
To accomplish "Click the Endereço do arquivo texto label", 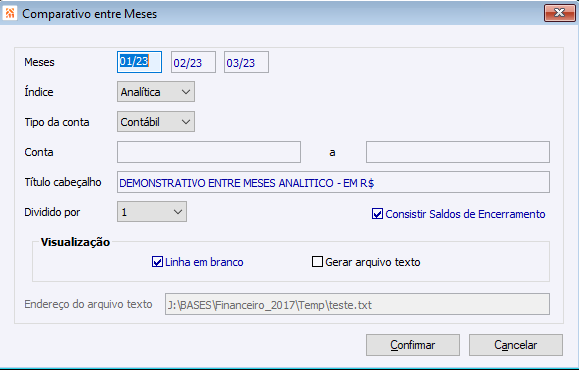I will pyautogui.click(x=88, y=304).
